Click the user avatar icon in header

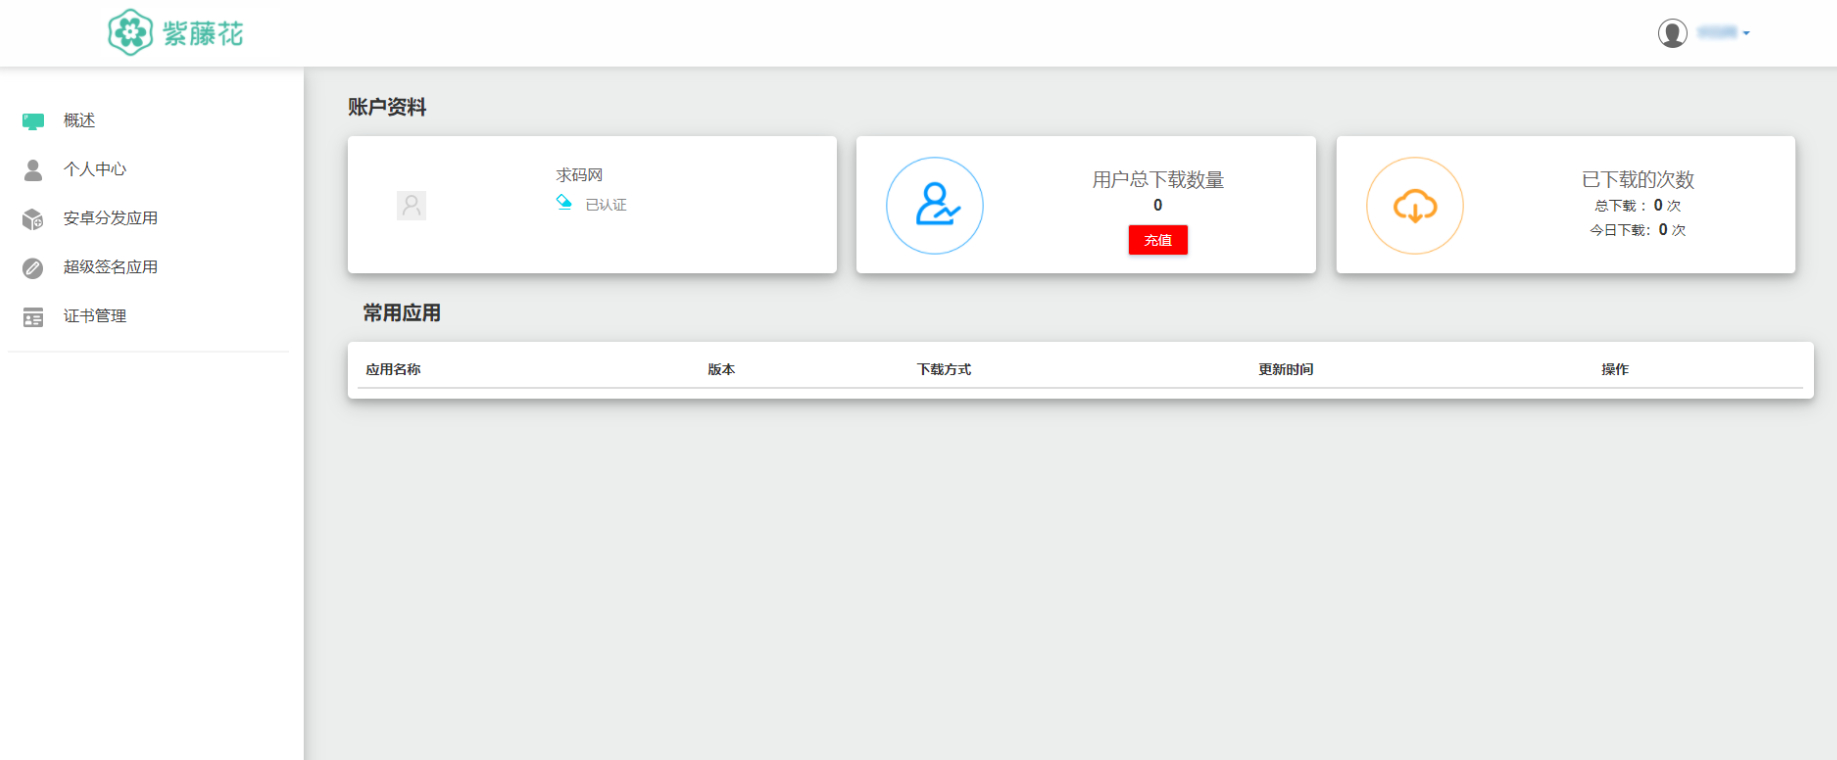pyautogui.click(x=1672, y=33)
